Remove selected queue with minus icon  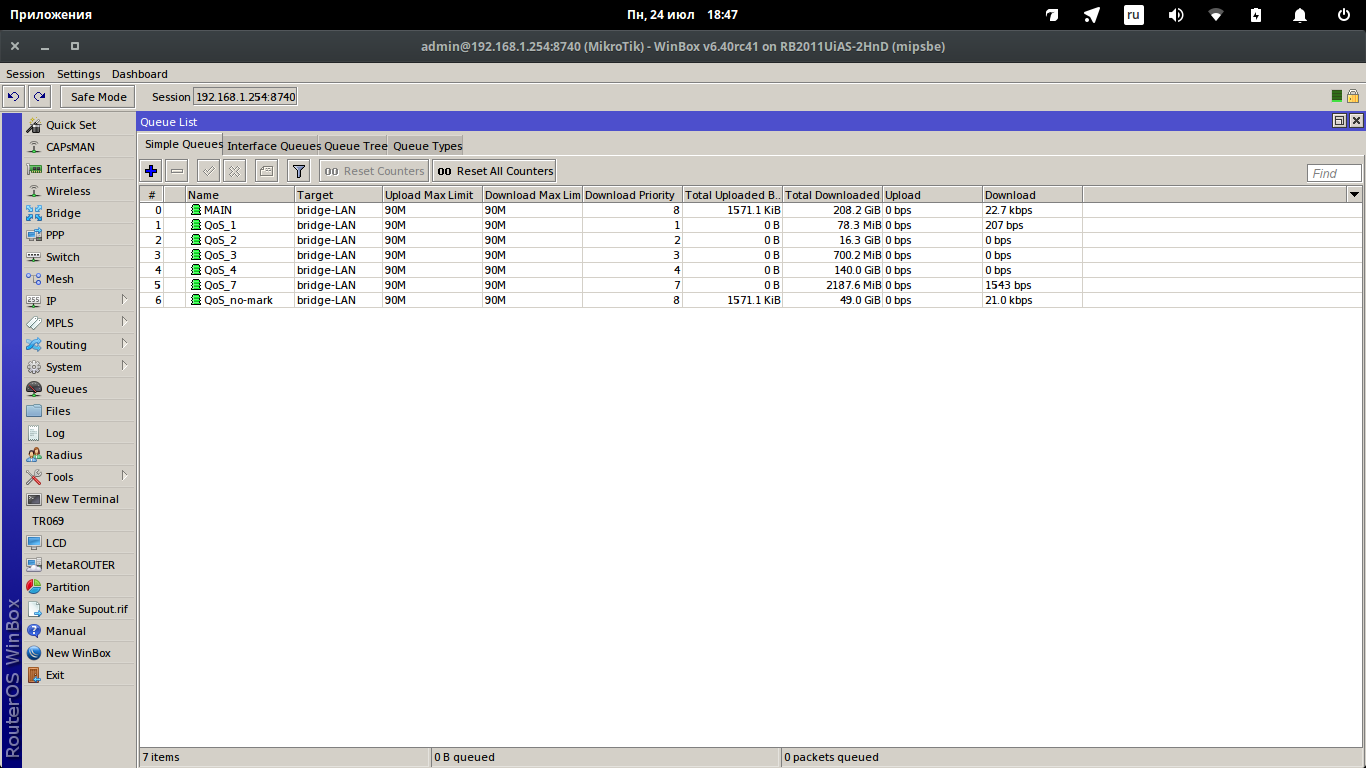coord(177,171)
